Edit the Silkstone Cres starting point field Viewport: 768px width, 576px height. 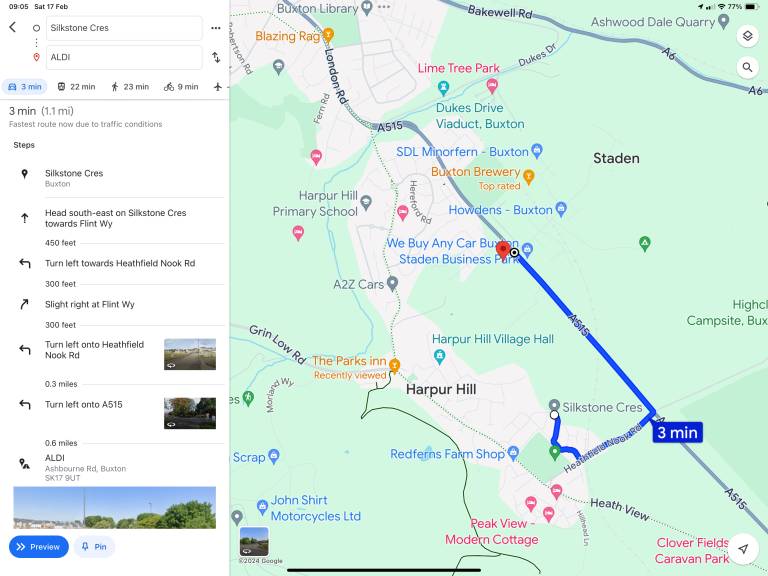tap(122, 28)
